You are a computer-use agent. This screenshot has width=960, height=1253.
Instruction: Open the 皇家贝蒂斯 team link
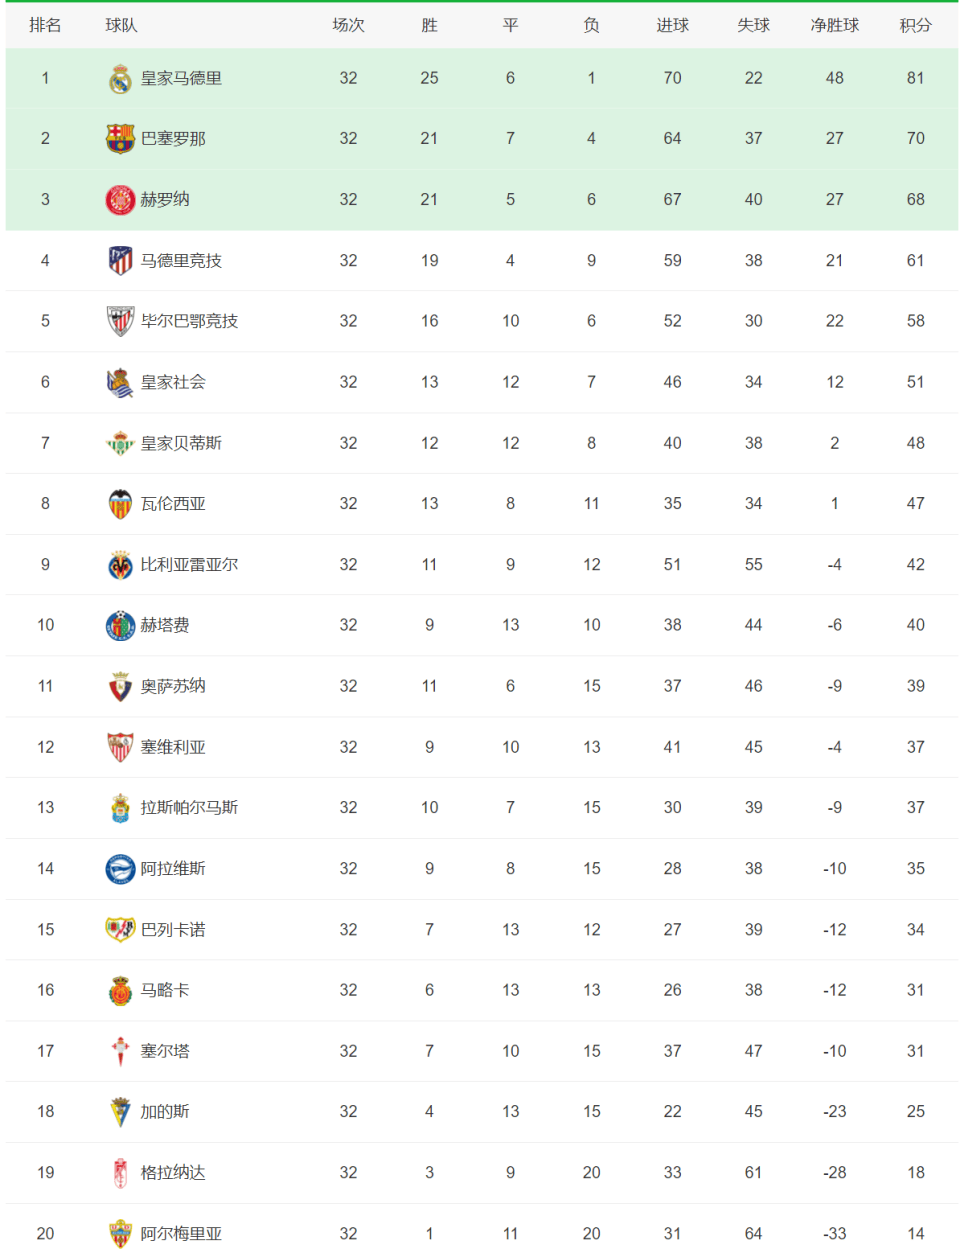click(x=181, y=443)
